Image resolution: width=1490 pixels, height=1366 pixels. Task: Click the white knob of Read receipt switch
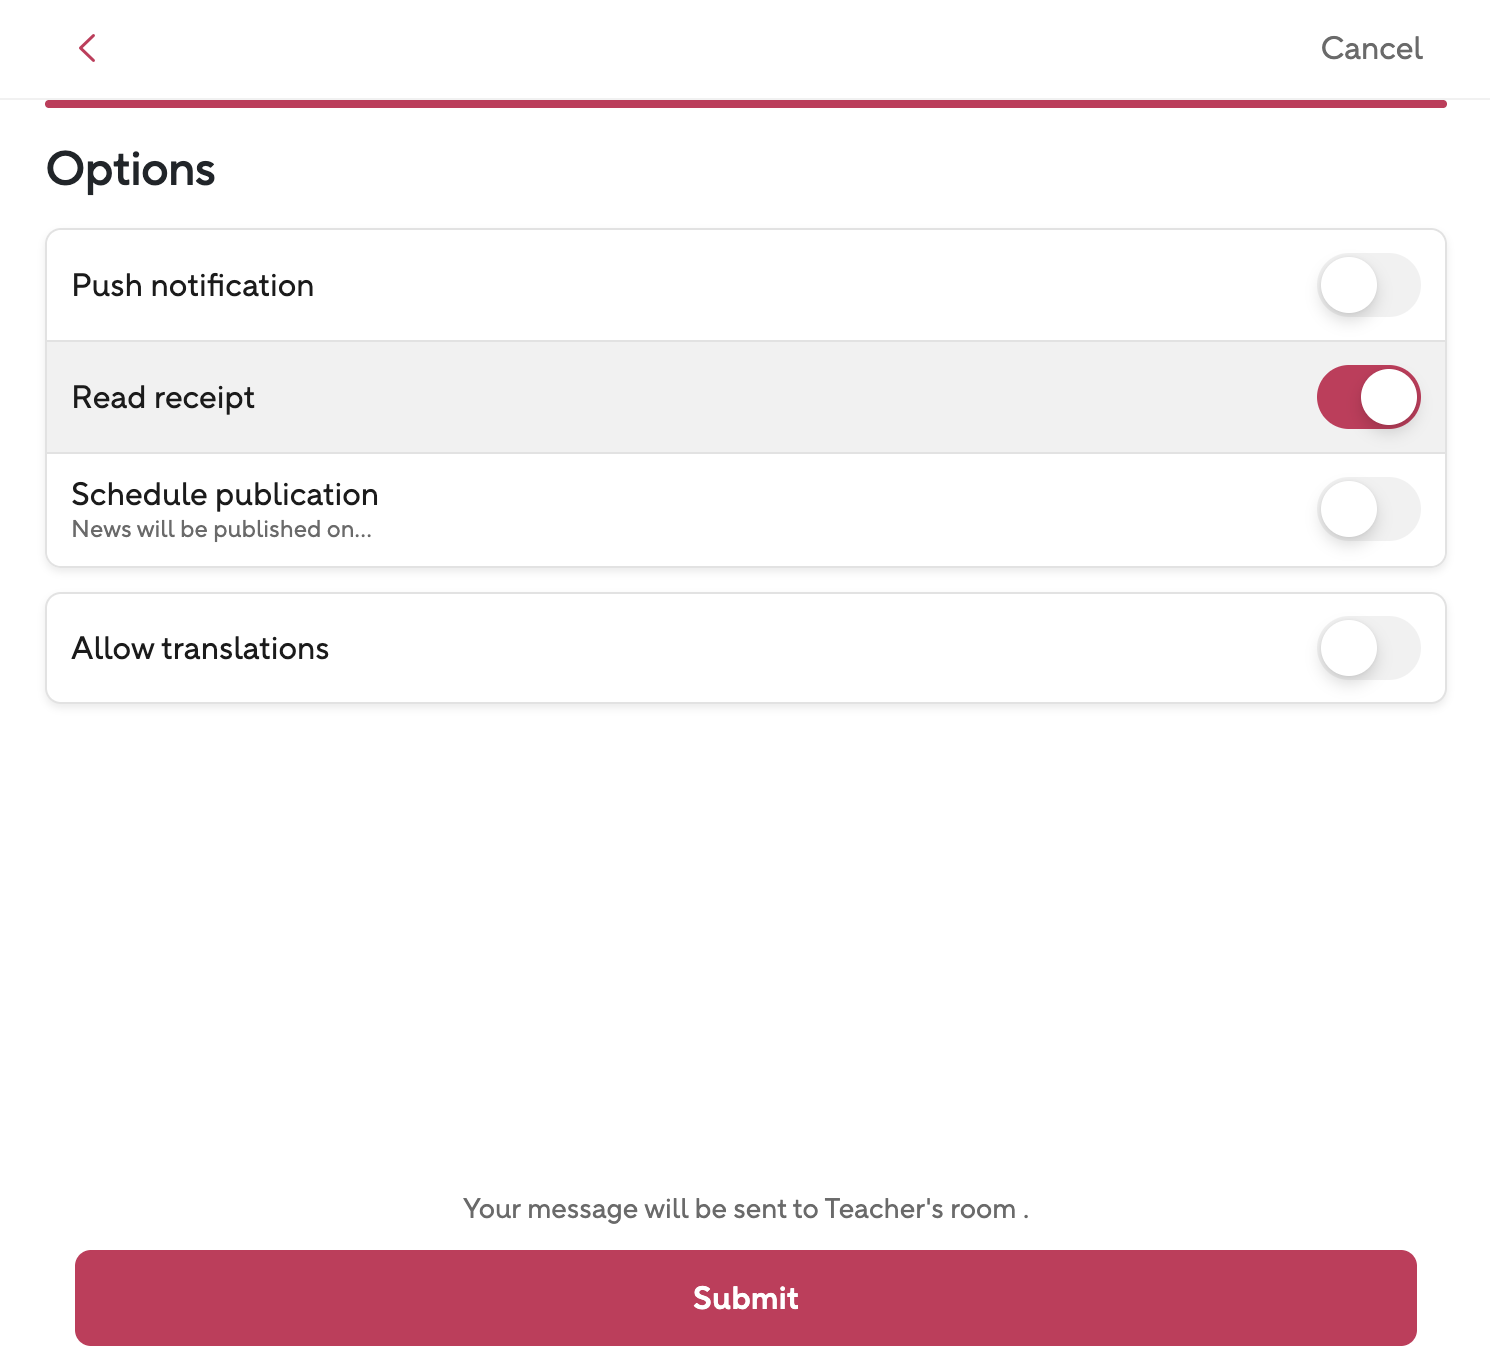[1389, 397]
